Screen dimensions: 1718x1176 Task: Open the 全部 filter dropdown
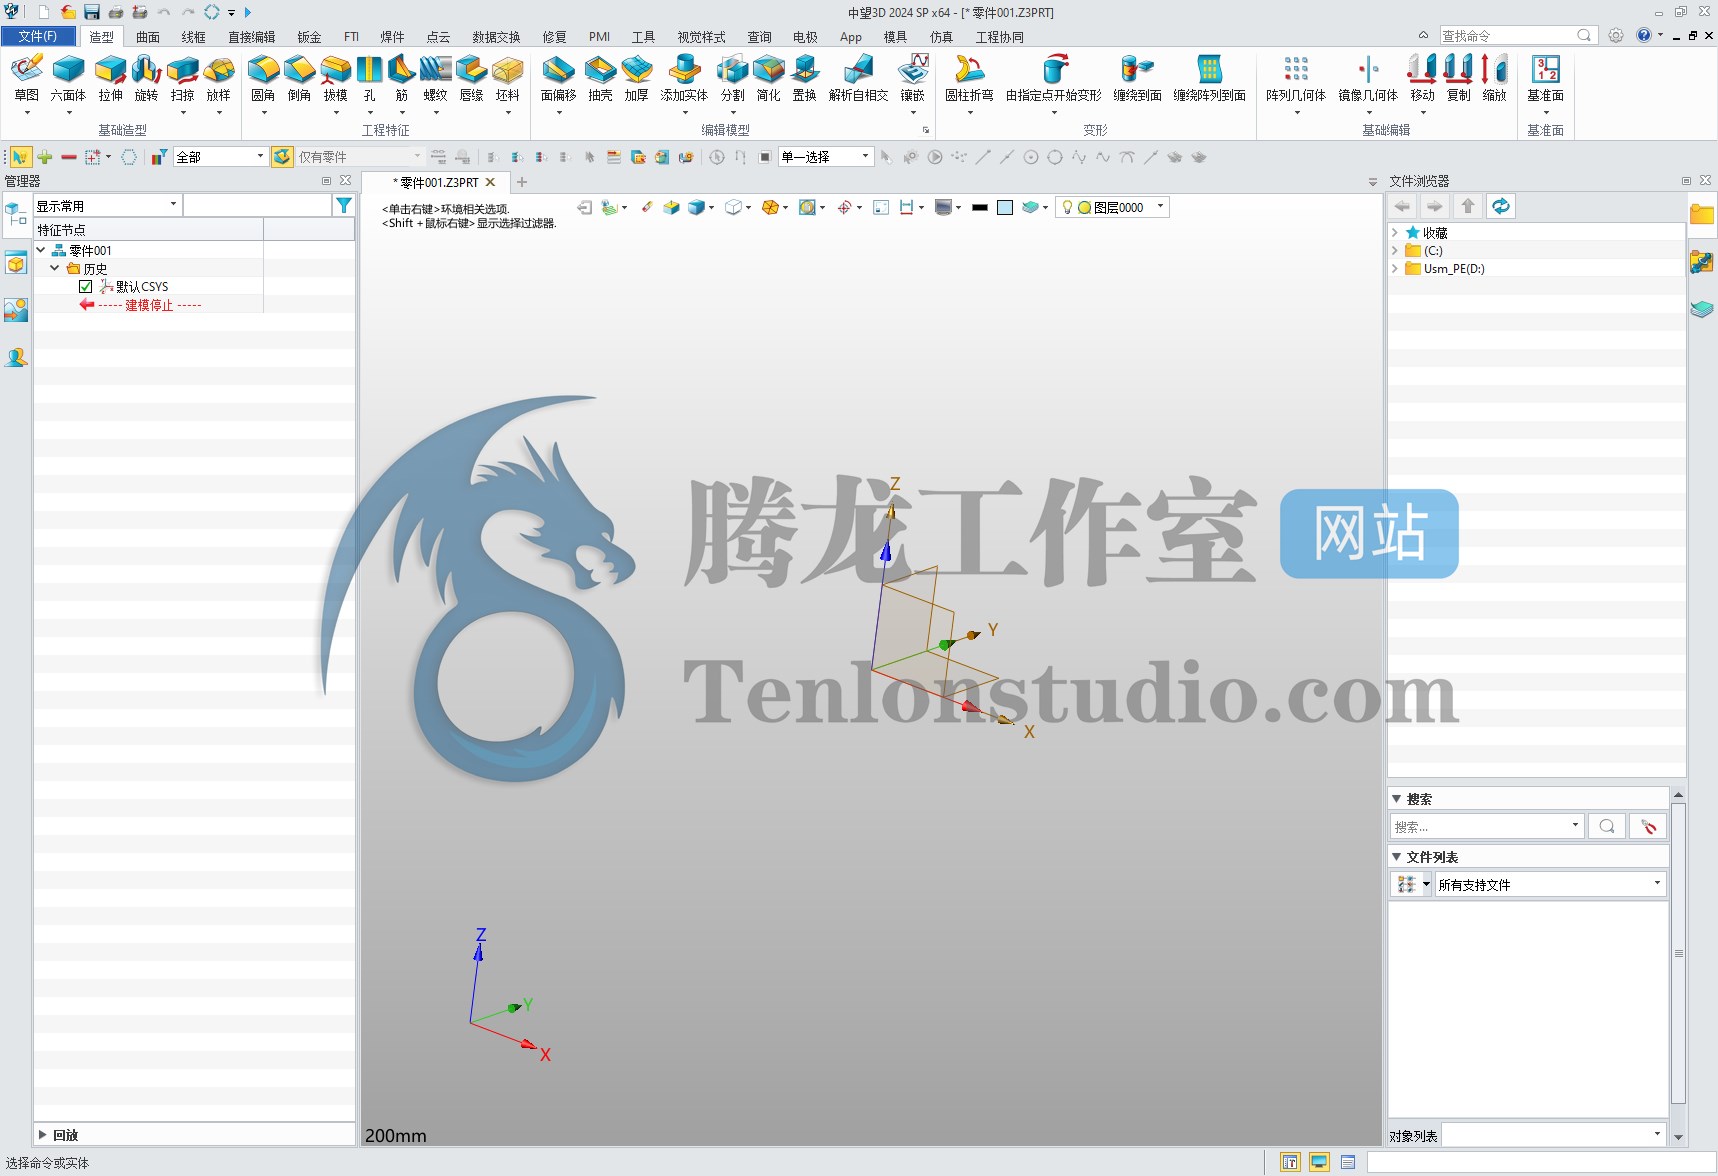click(220, 157)
